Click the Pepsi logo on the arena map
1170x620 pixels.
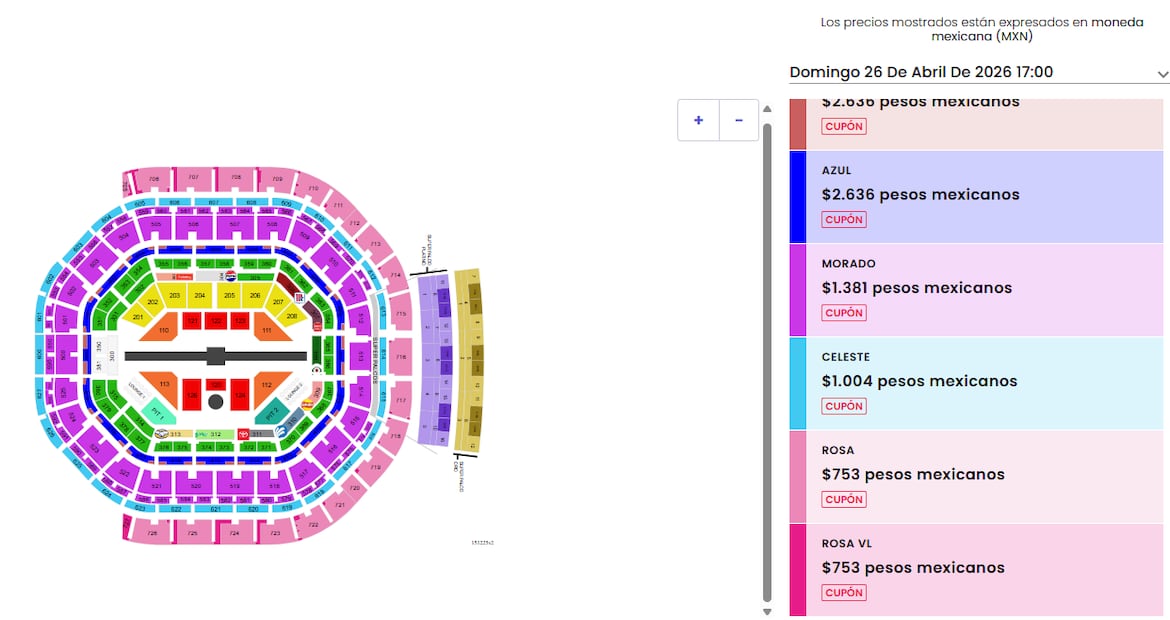tap(232, 276)
